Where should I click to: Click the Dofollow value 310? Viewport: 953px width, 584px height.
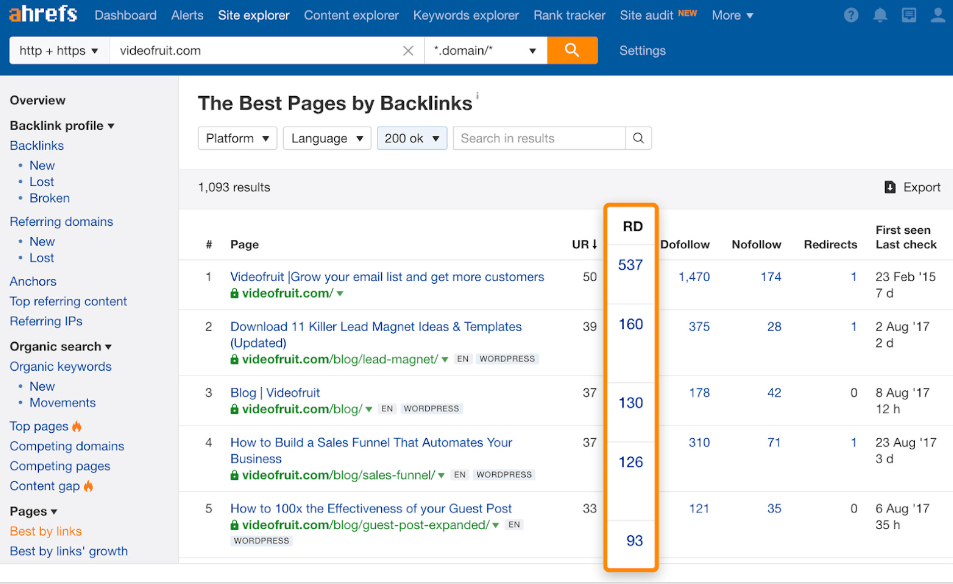point(699,442)
